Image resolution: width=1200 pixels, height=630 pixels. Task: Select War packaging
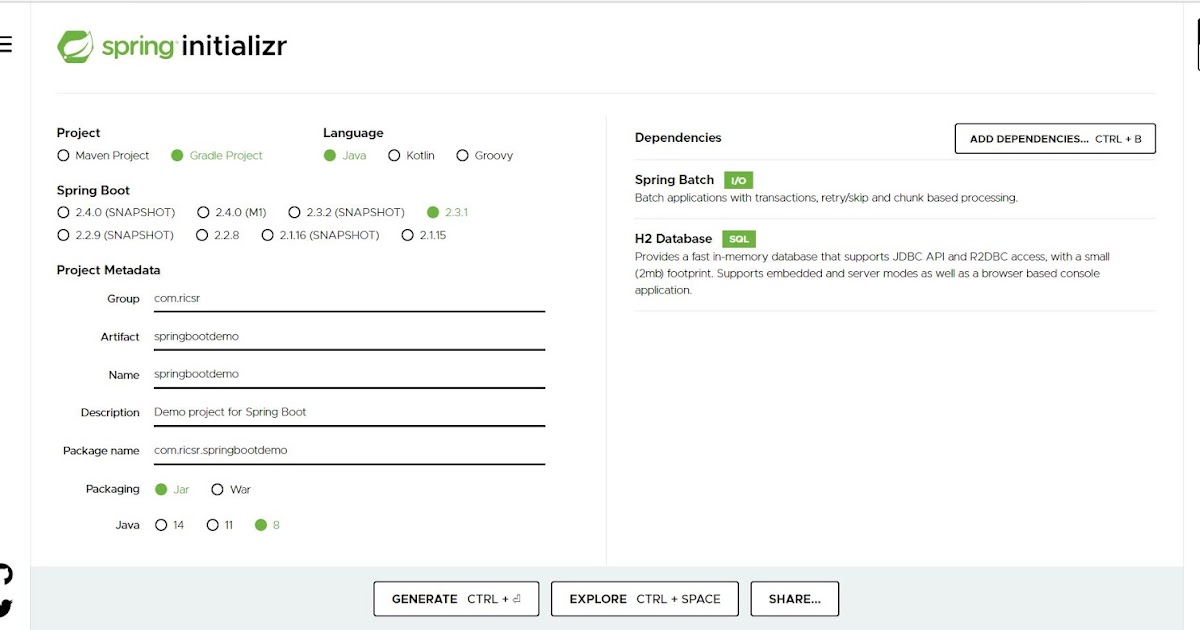[218, 489]
